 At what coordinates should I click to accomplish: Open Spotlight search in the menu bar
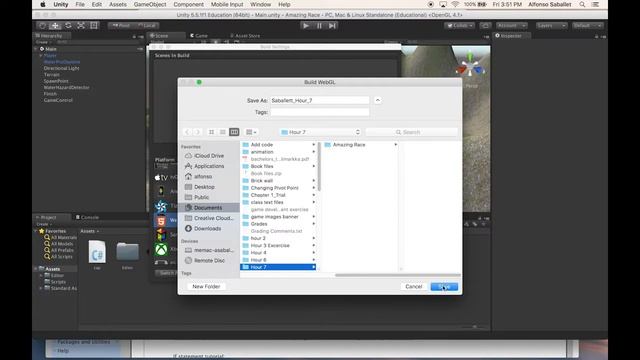tap(582, 4)
